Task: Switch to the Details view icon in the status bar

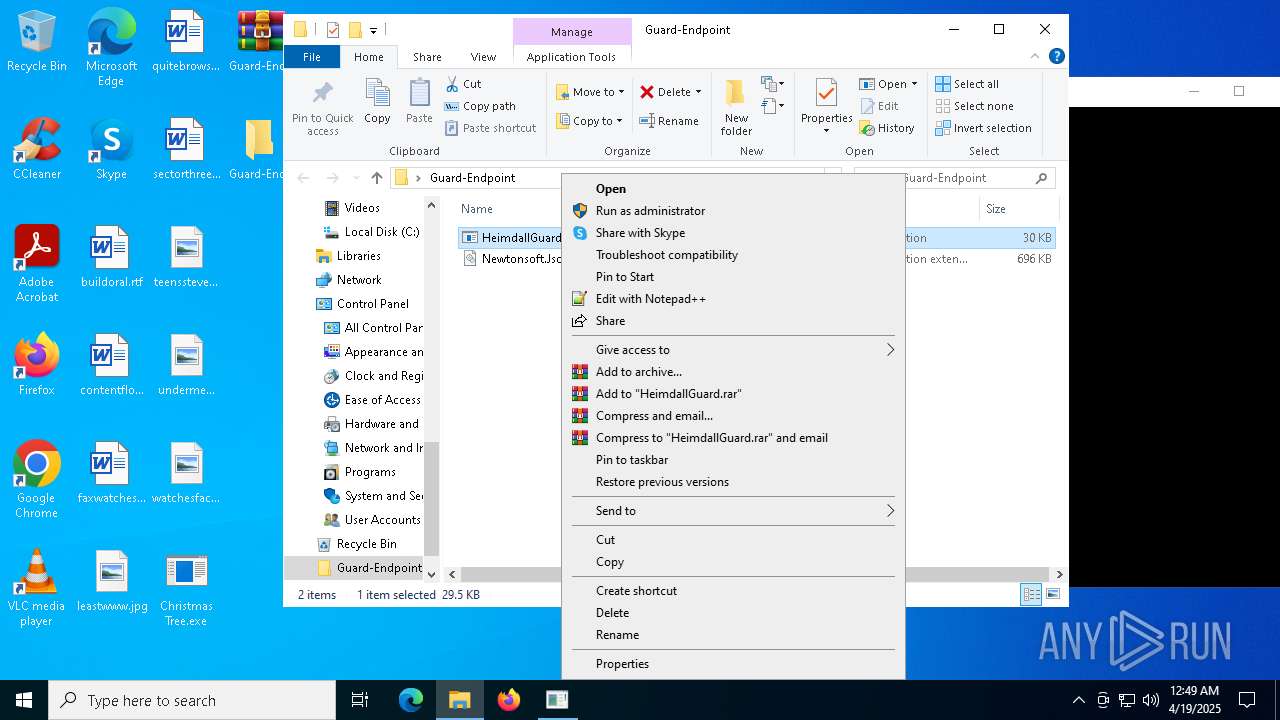Action: tap(1031, 594)
